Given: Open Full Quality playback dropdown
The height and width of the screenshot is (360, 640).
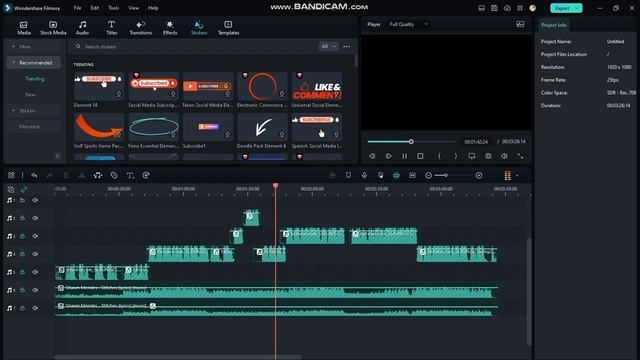Looking at the screenshot, I should [409, 24].
